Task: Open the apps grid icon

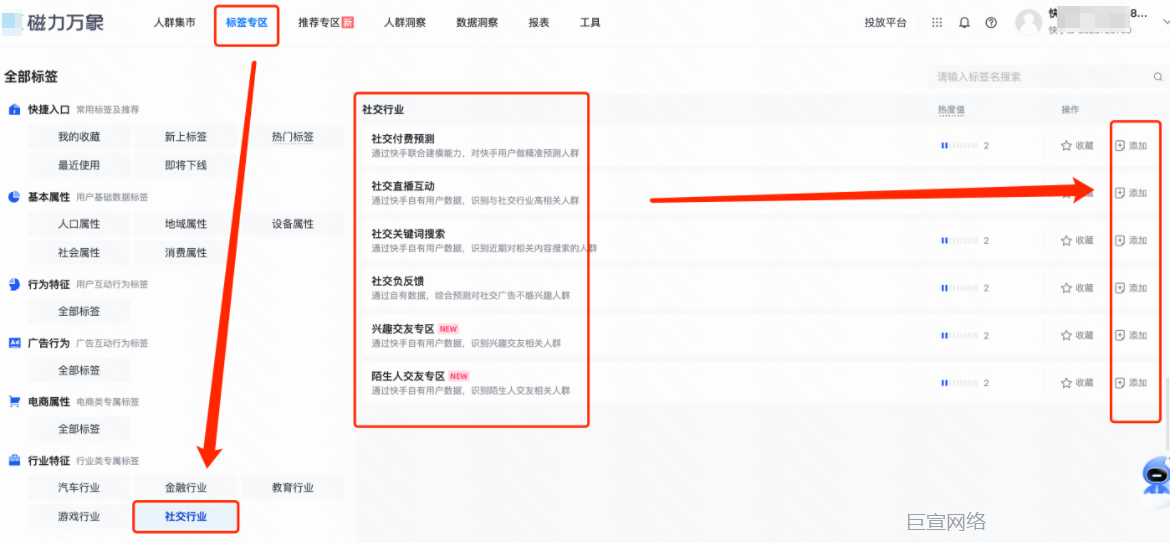Action: 937,23
